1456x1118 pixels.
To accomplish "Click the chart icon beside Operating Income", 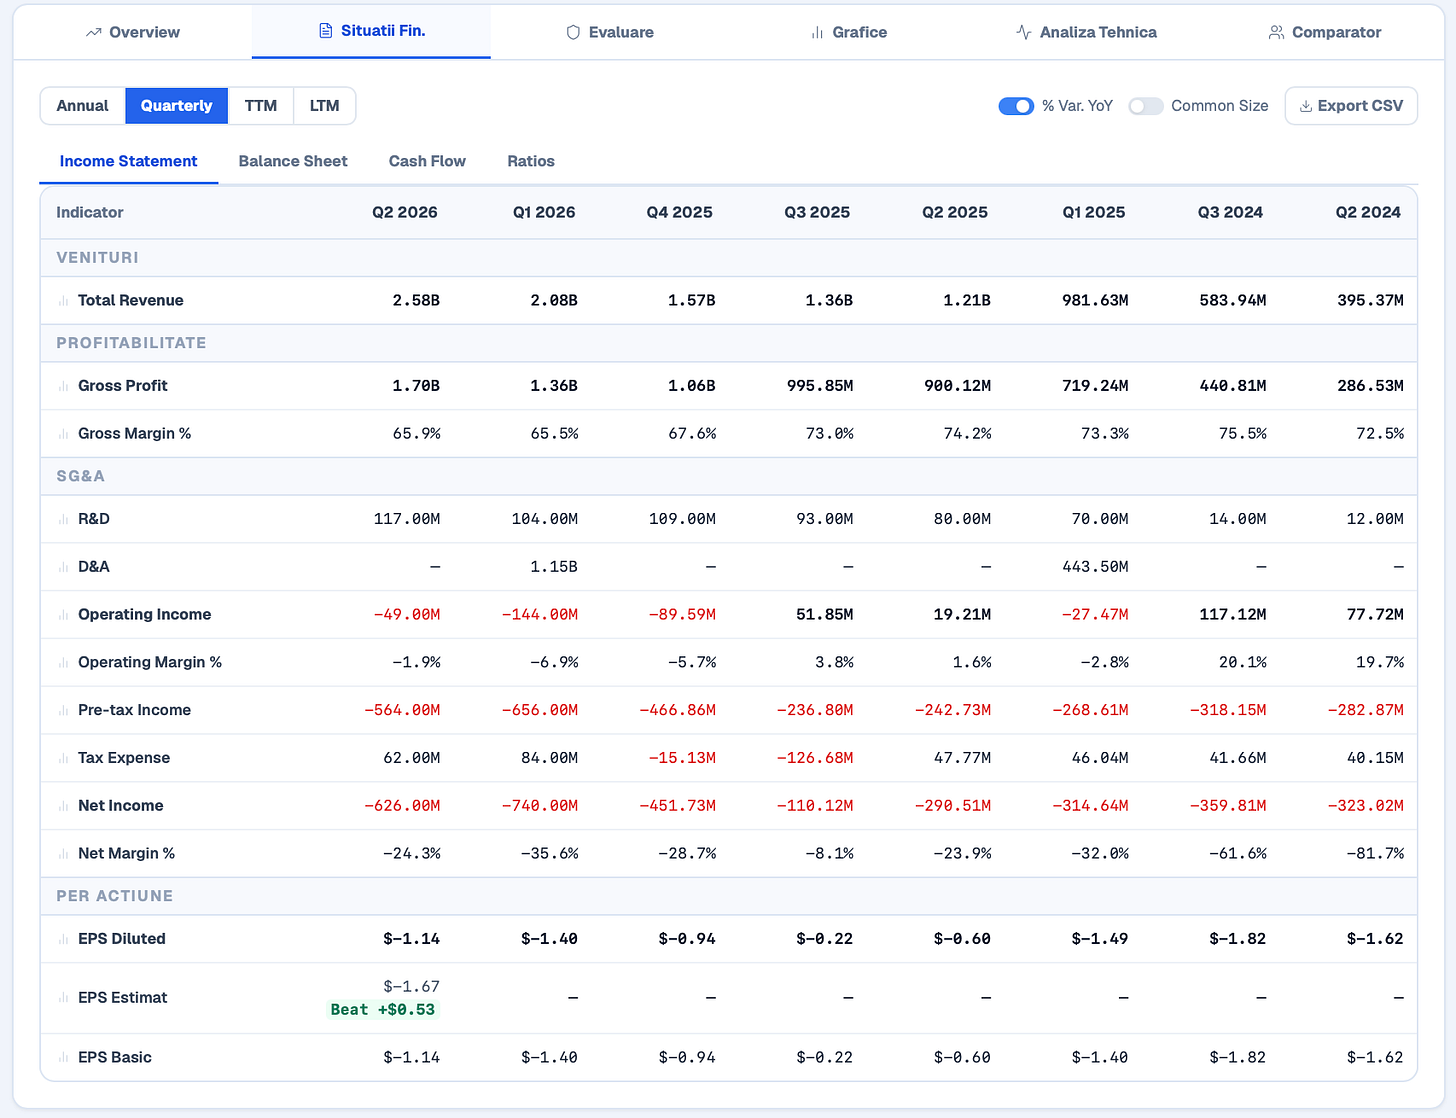I will point(64,615).
